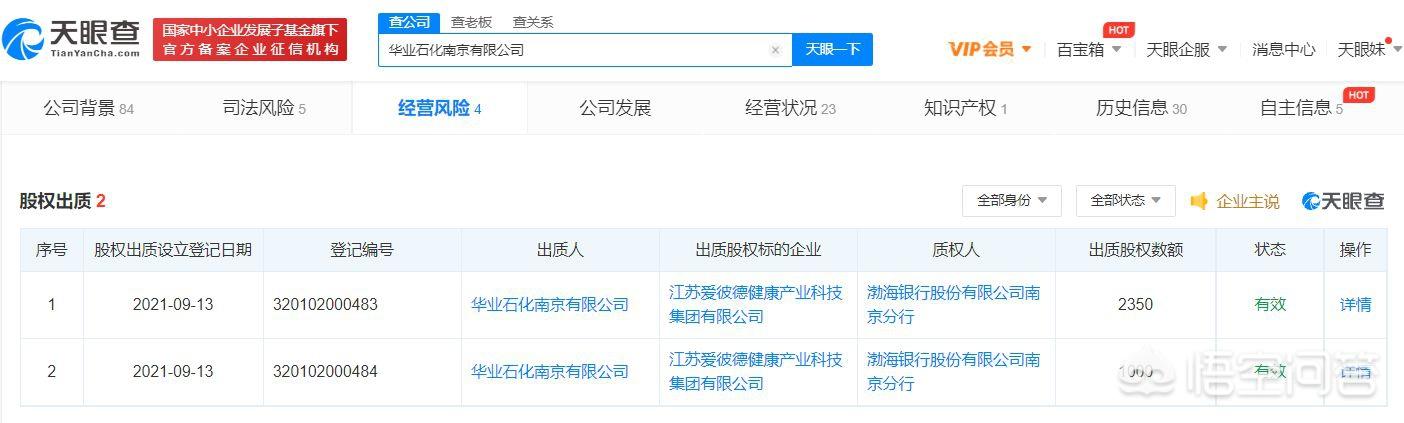Open 消息中心

[1283, 49]
